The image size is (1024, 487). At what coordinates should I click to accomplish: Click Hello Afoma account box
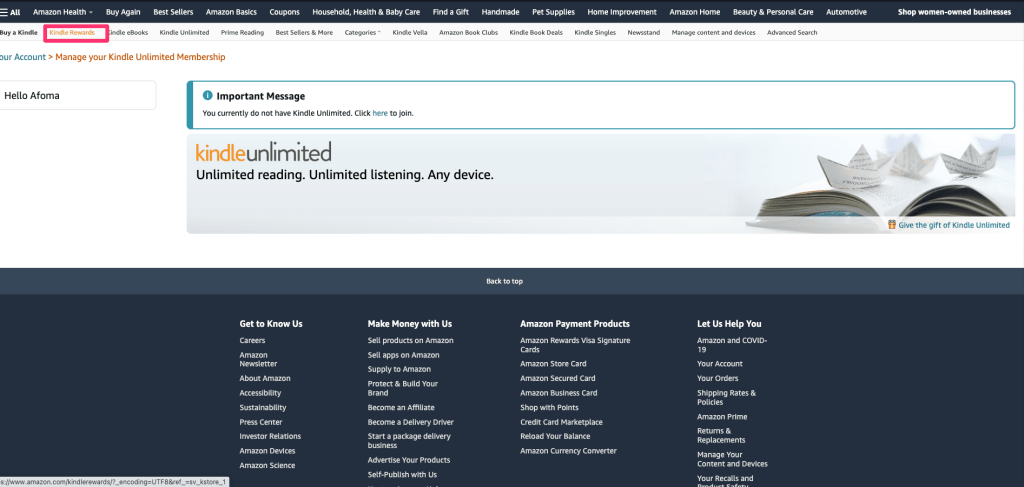click(x=78, y=95)
